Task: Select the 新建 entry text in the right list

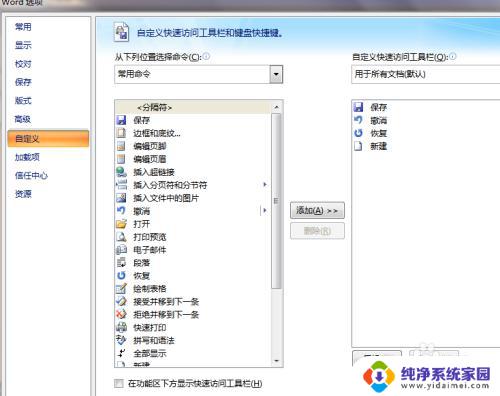Action: click(379, 146)
